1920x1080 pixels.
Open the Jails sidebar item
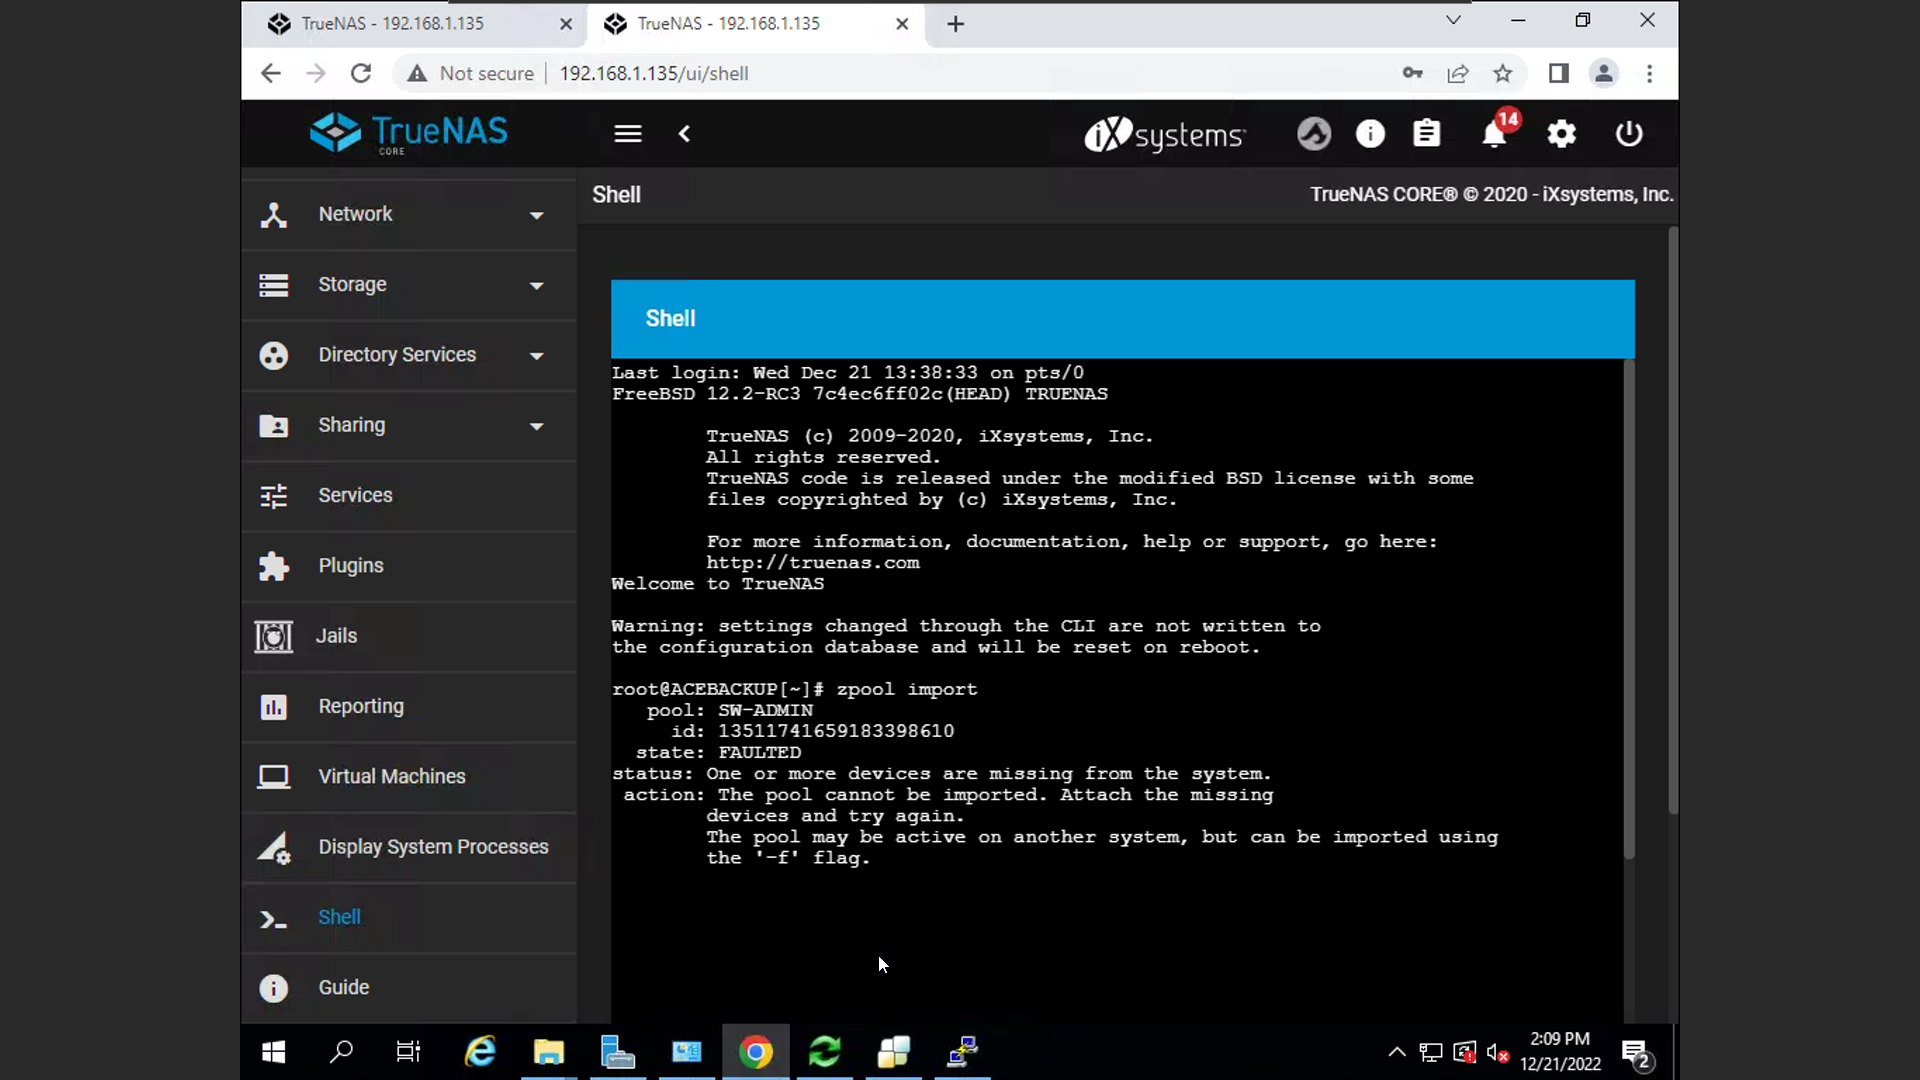click(336, 636)
